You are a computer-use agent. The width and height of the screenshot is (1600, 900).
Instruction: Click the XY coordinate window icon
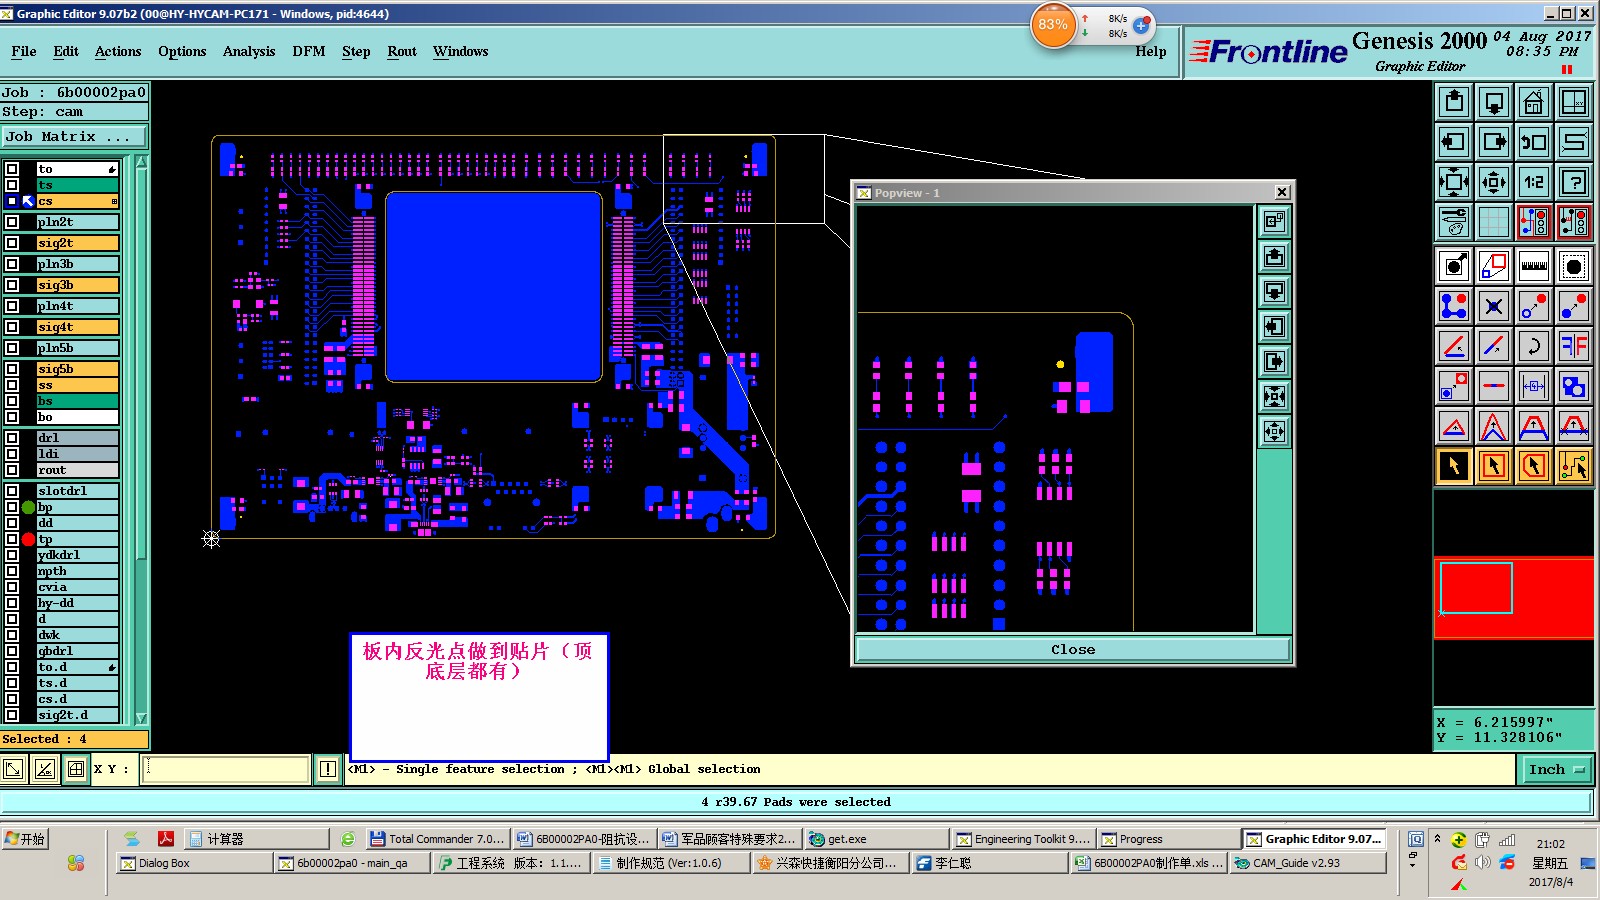pyautogui.click(x=1574, y=102)
